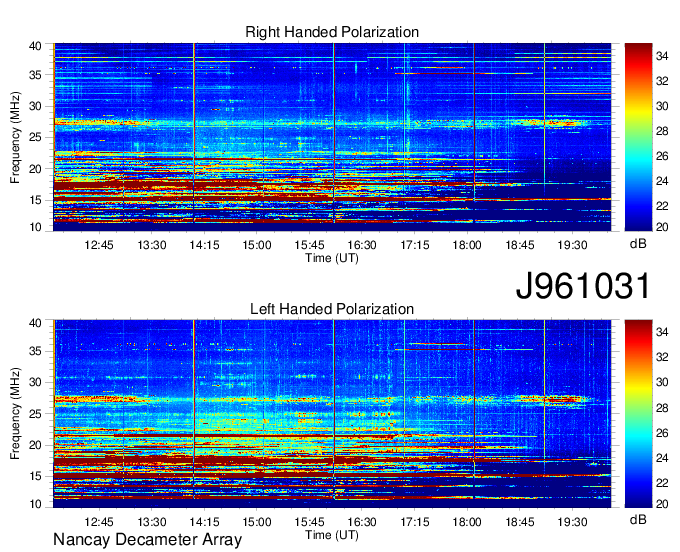Click the 18:45 time tick of Left Handed plot

coord(520,522)
